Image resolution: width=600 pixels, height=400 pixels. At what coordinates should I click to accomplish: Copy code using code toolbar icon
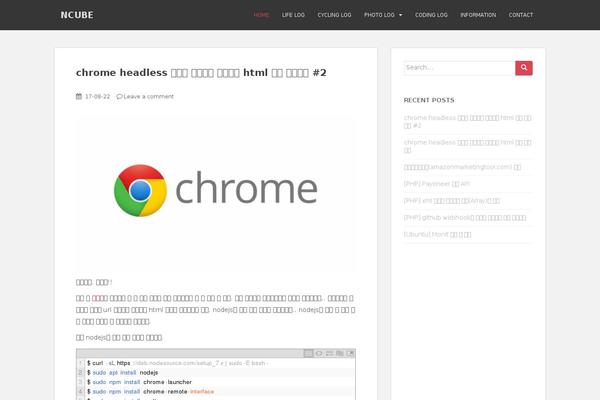pyautogui.click(x=339, y=353)
